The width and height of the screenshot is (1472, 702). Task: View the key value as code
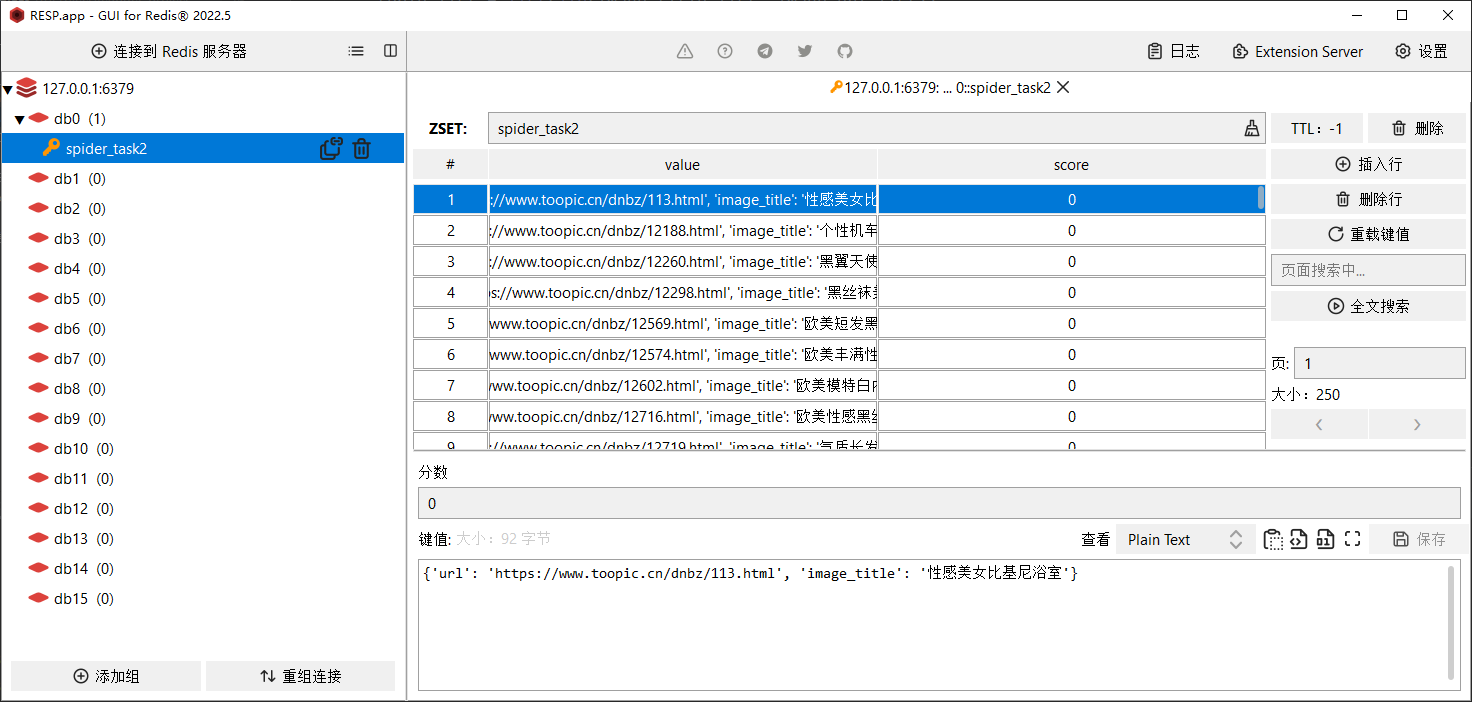[x=1298, y=539]
